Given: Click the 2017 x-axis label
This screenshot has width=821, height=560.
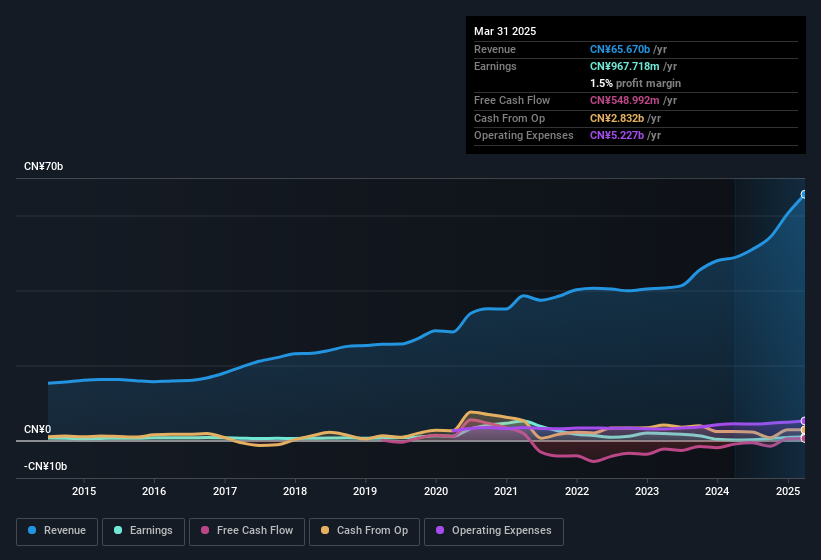Looking at the screenshot, I should click(225, 491).
